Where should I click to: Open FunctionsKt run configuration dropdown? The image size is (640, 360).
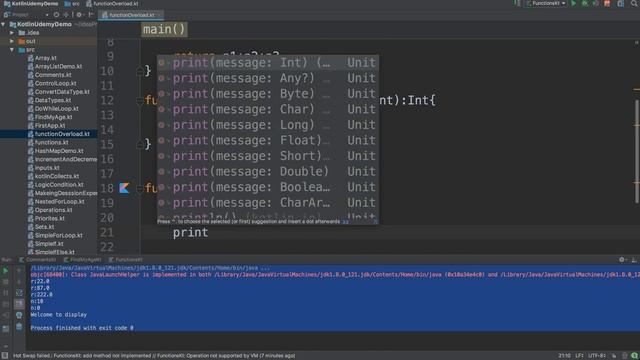tap(546, 4)
